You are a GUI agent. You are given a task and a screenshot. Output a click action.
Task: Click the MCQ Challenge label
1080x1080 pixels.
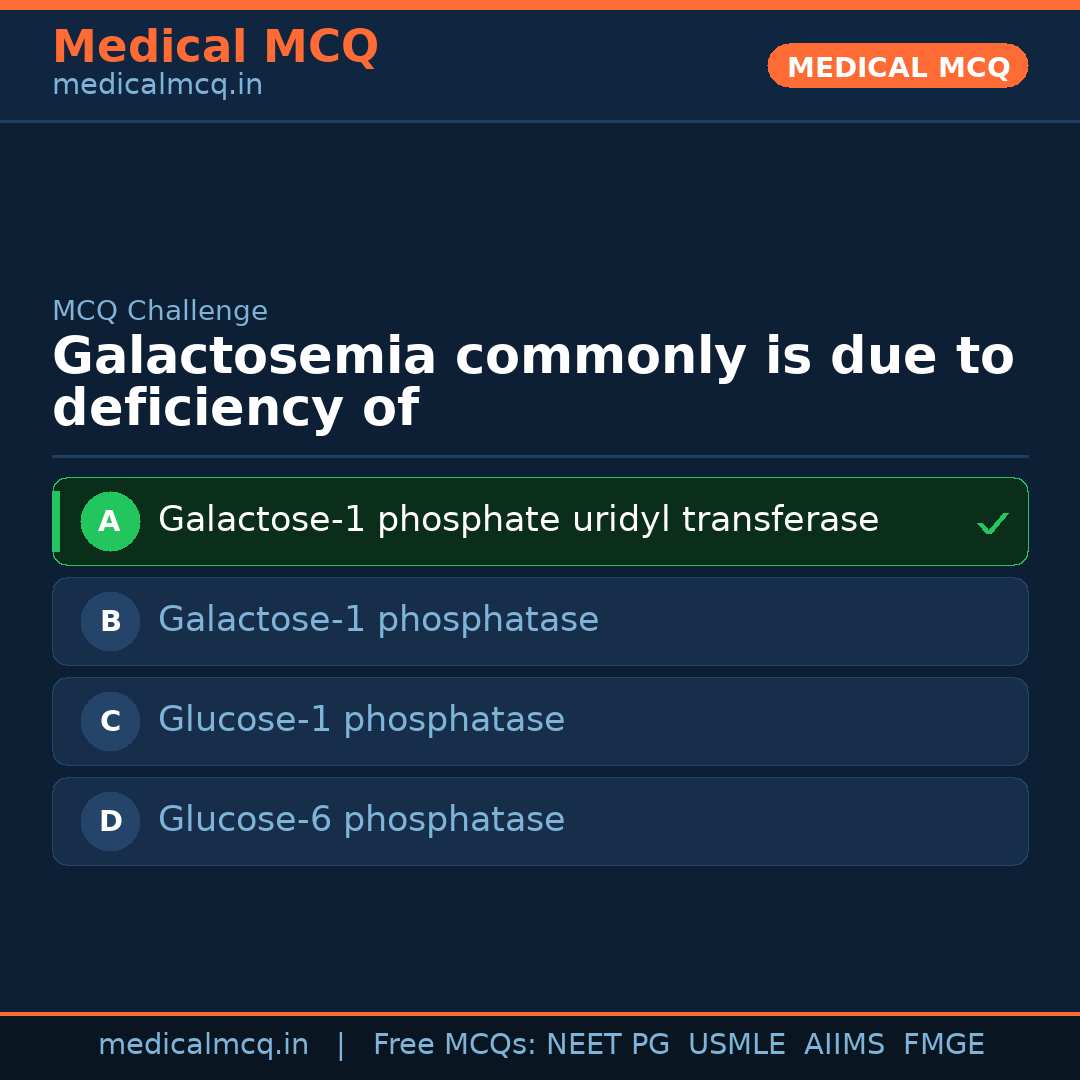point(160,311)
